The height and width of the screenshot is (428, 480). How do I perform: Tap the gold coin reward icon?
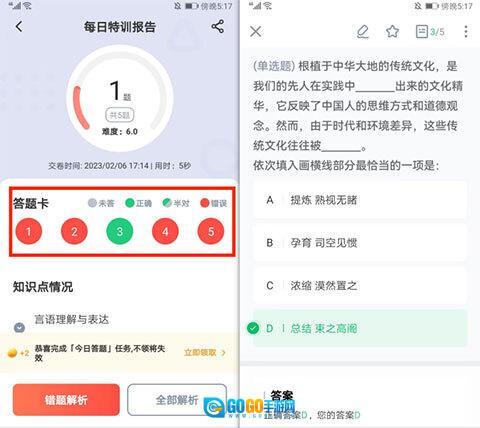coord(12,353)
